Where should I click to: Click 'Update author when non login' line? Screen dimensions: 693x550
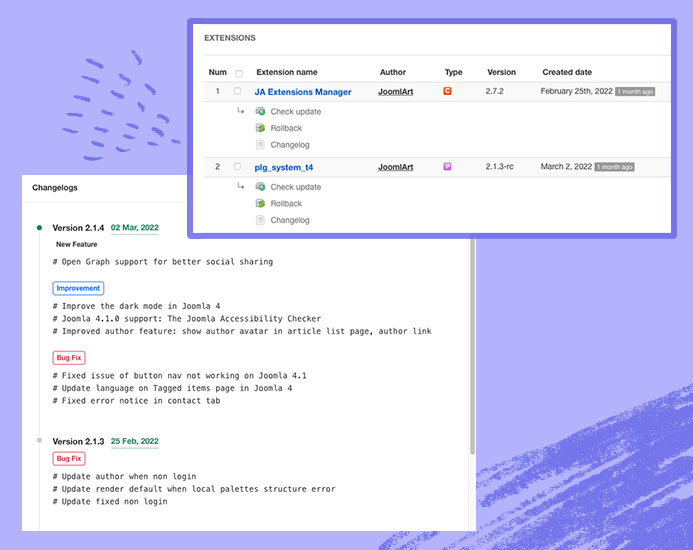point(124,477)
